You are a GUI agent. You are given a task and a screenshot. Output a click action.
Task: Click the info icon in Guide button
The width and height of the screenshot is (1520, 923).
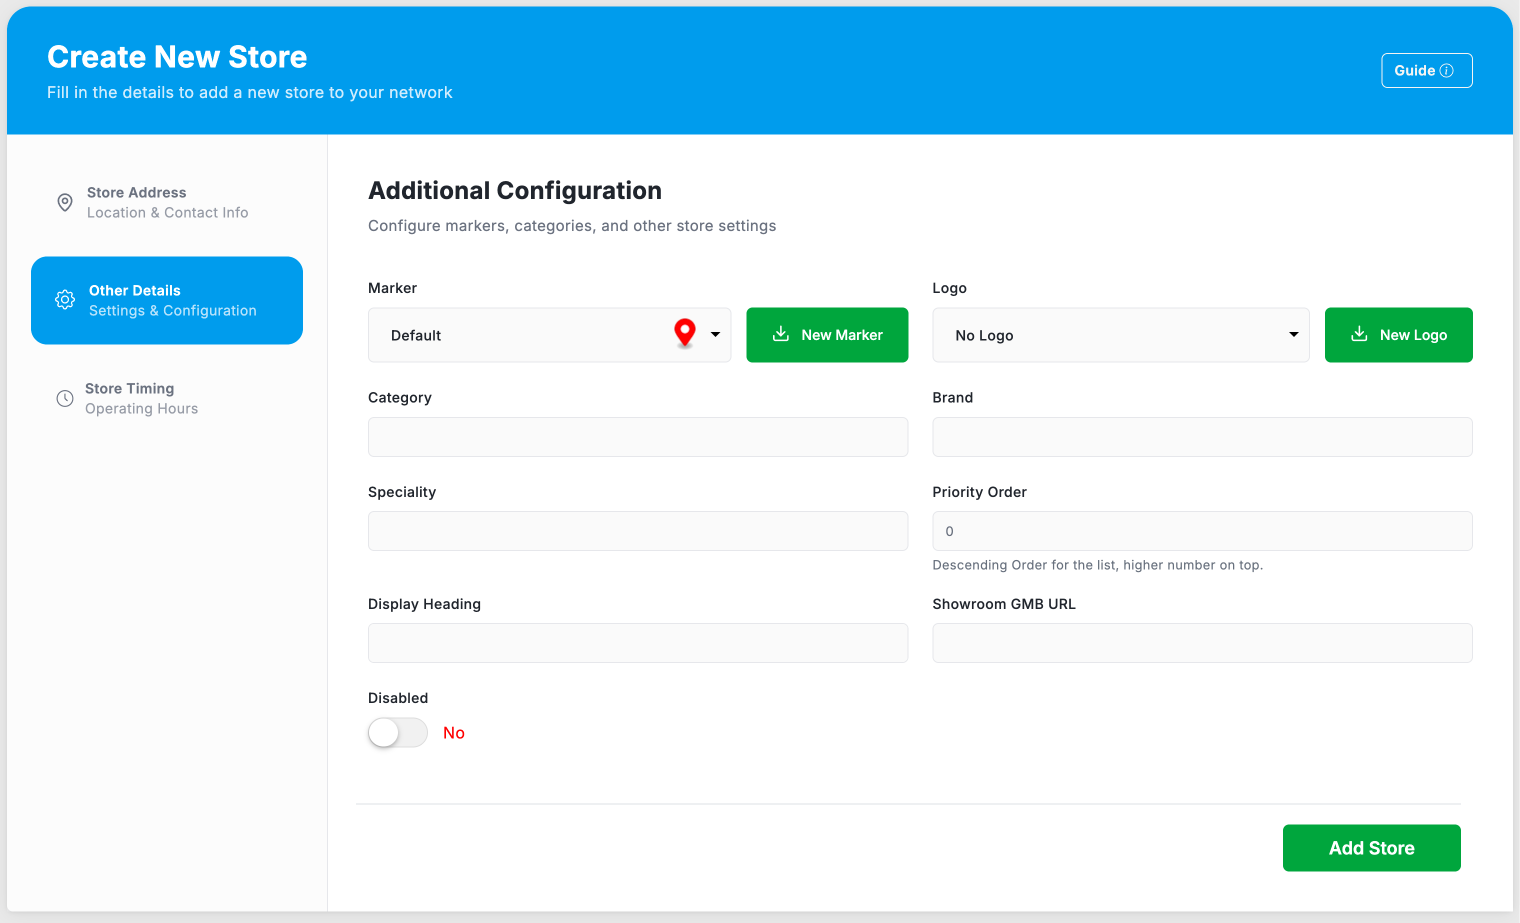[x=1446, y=71]
